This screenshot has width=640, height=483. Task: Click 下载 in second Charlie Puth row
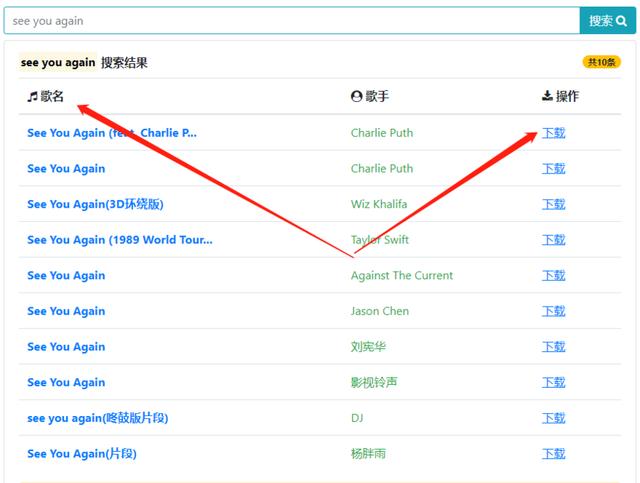pyautogui.click(x=553, y=169)
